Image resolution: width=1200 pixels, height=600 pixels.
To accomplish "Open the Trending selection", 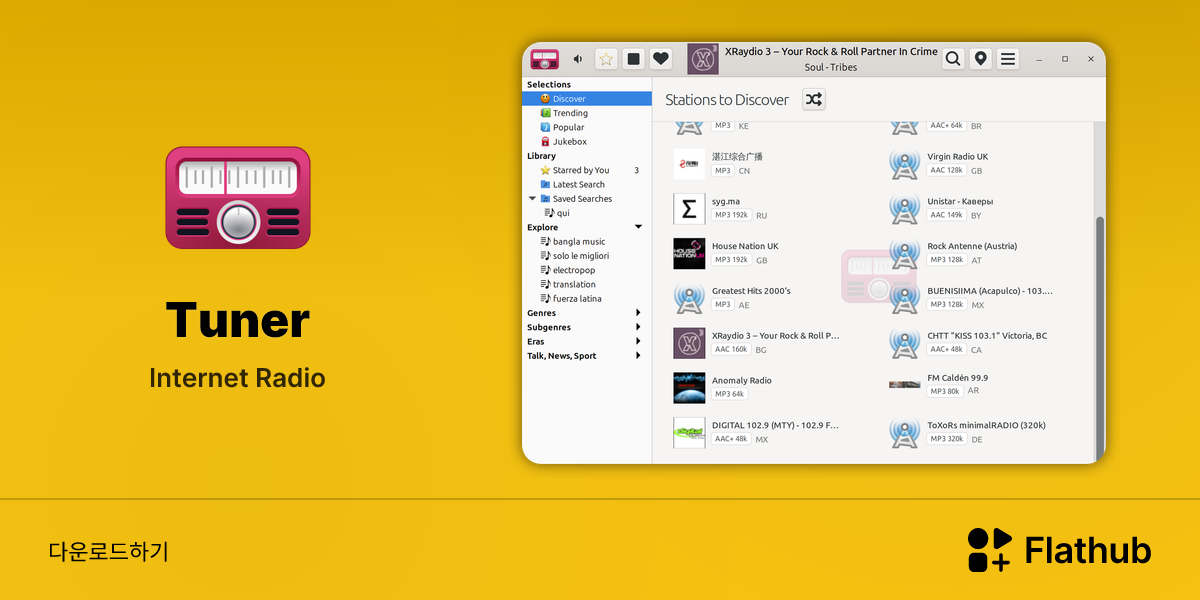I will [x=587, y=113].
